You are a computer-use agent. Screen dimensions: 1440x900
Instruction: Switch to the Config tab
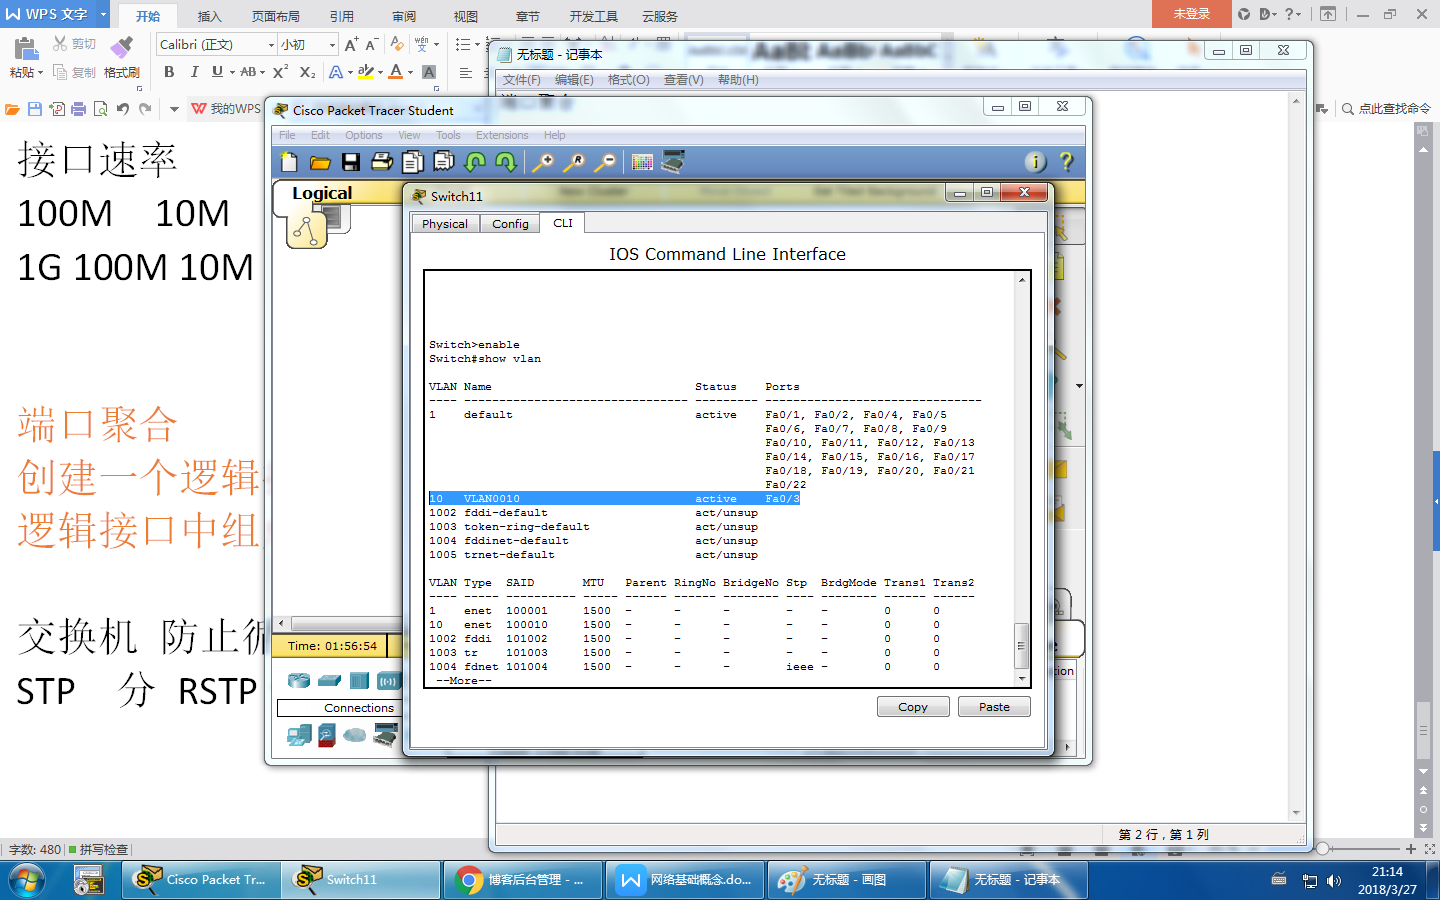coord(510,224)
